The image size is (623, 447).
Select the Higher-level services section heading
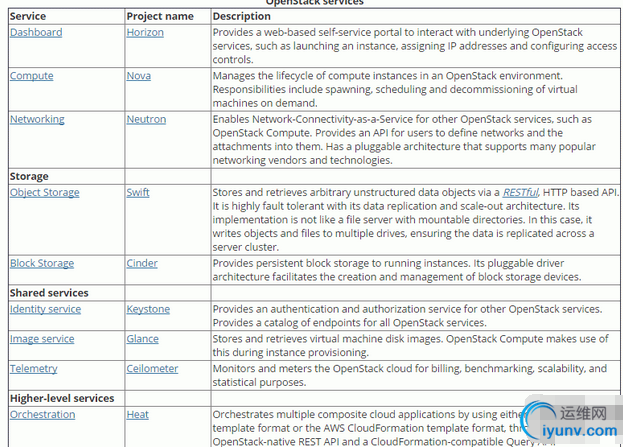click(x=62, y=399)
